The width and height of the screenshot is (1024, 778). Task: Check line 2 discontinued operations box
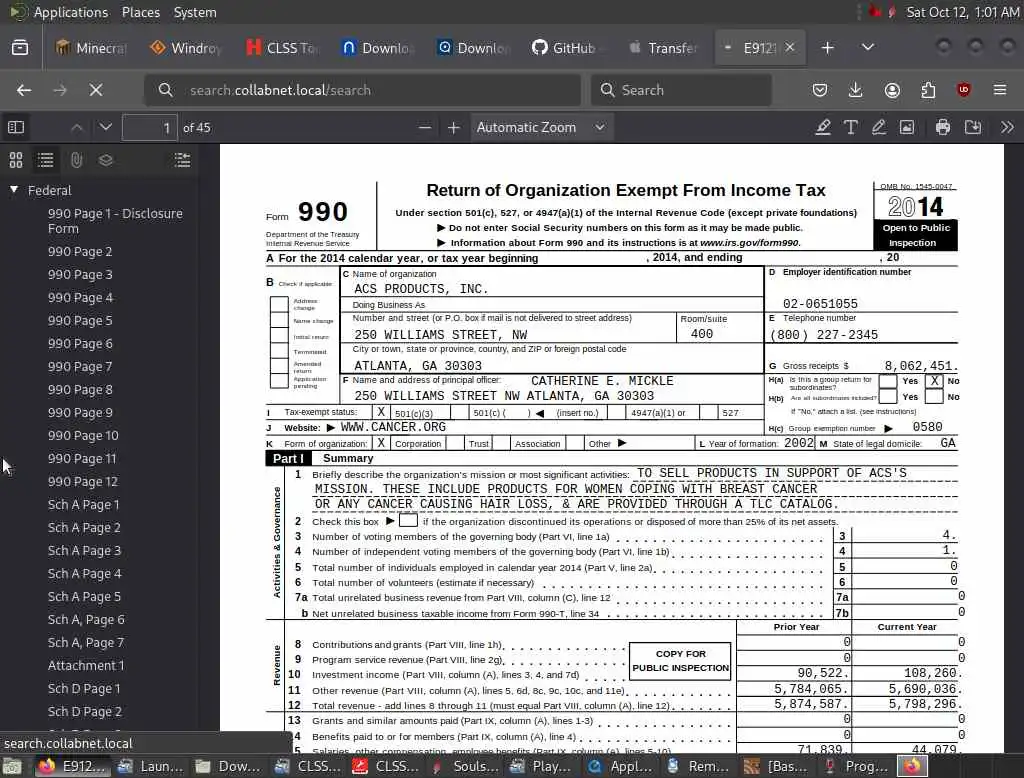point(408,521)
